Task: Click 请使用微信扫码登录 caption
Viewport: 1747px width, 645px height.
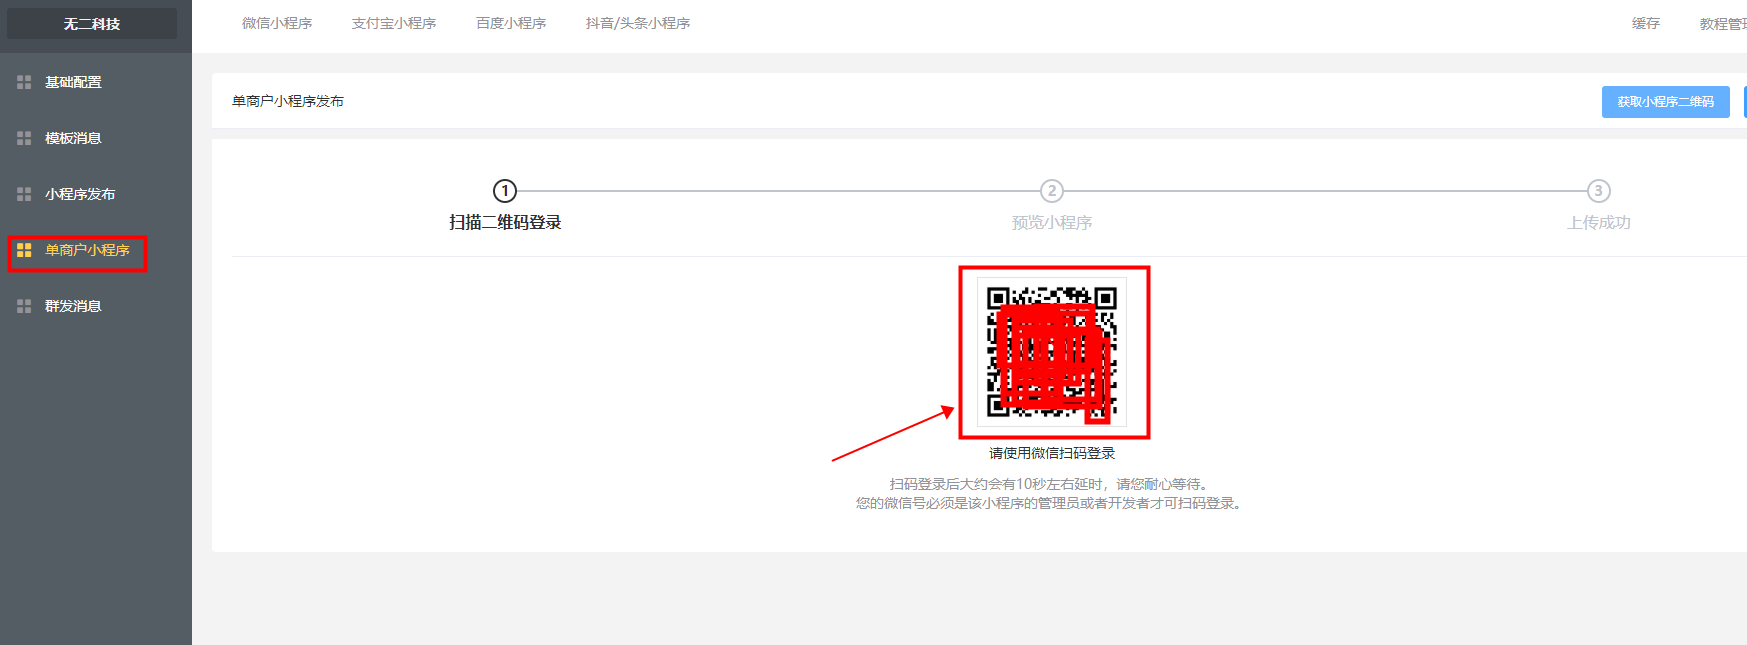Action: [x=1052, y=453]
